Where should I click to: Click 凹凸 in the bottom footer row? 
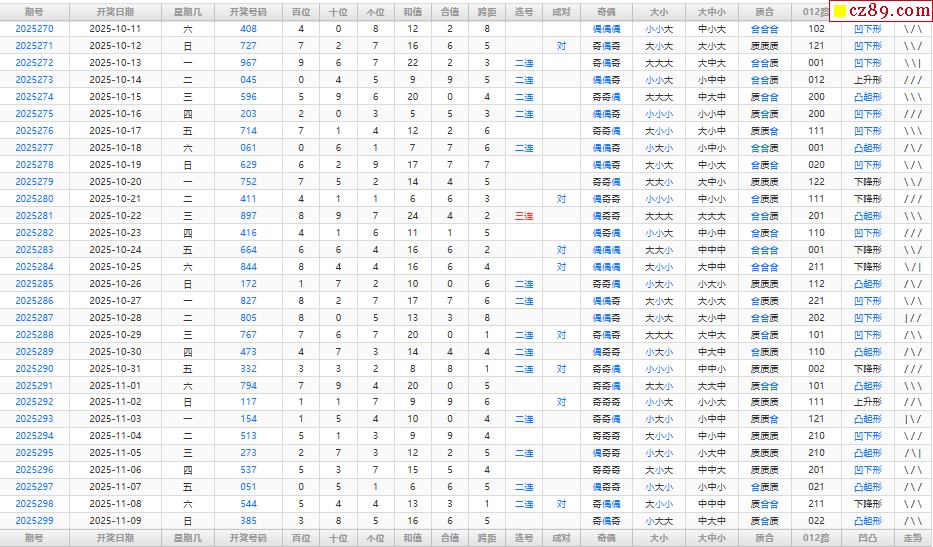point(868,538)
